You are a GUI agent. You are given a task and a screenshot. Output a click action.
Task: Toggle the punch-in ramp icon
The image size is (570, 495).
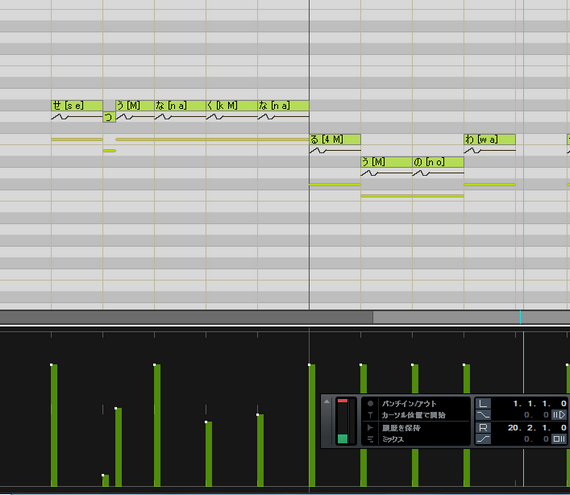[483, 415]
